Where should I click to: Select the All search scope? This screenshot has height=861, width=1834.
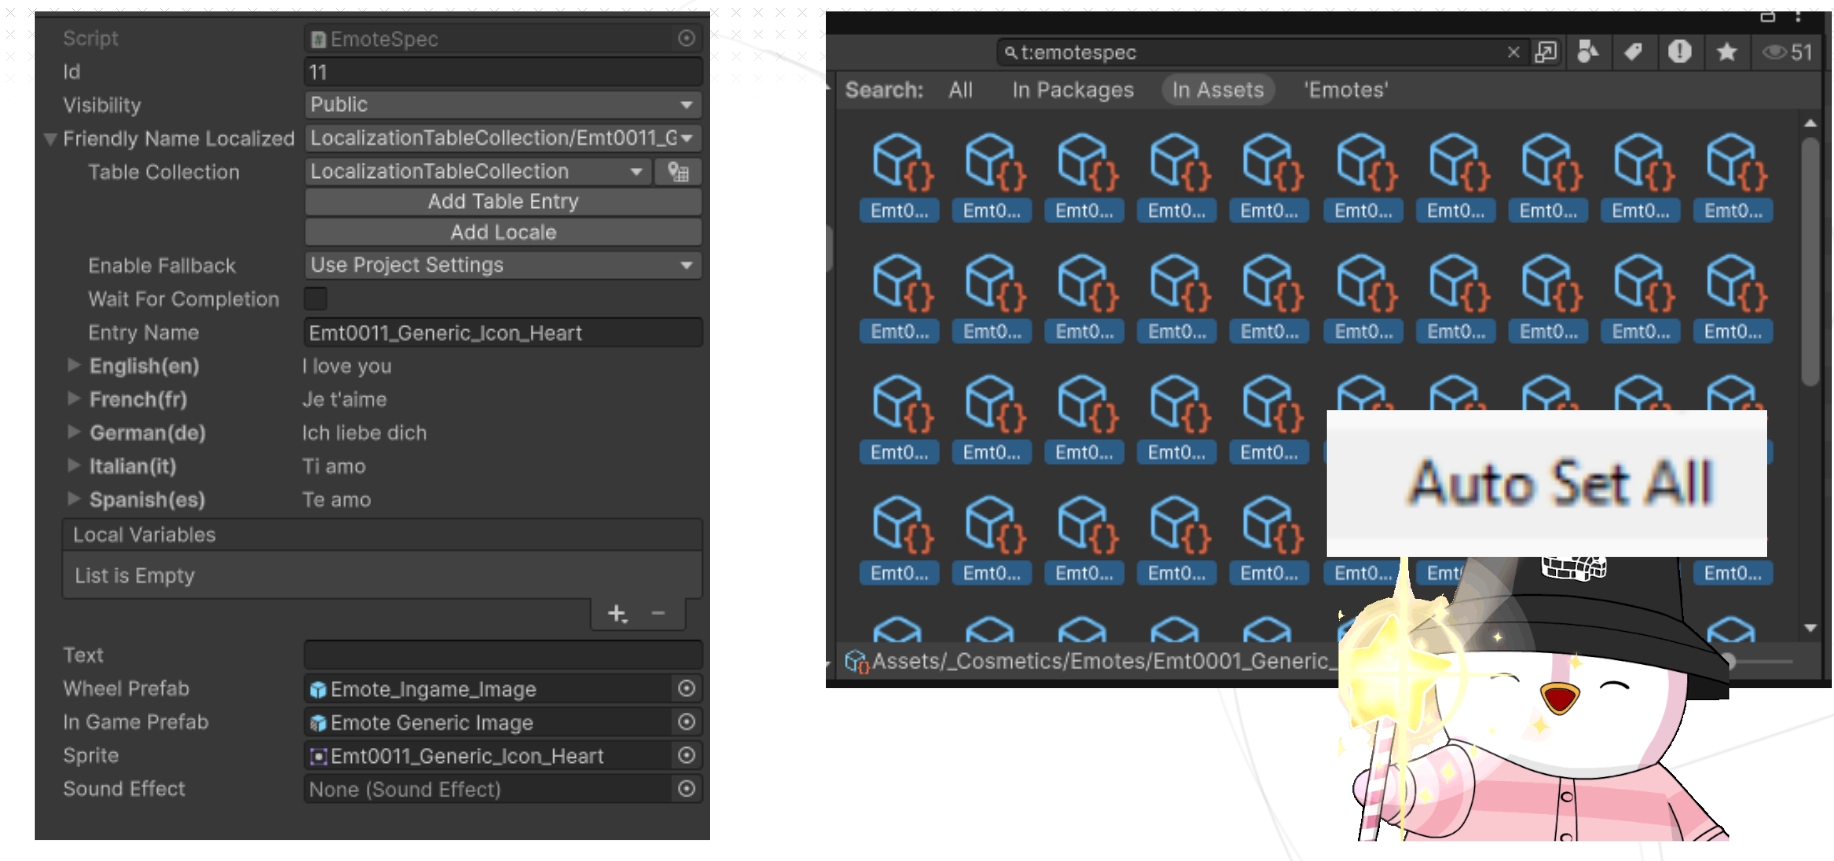[x=961, y=90]
